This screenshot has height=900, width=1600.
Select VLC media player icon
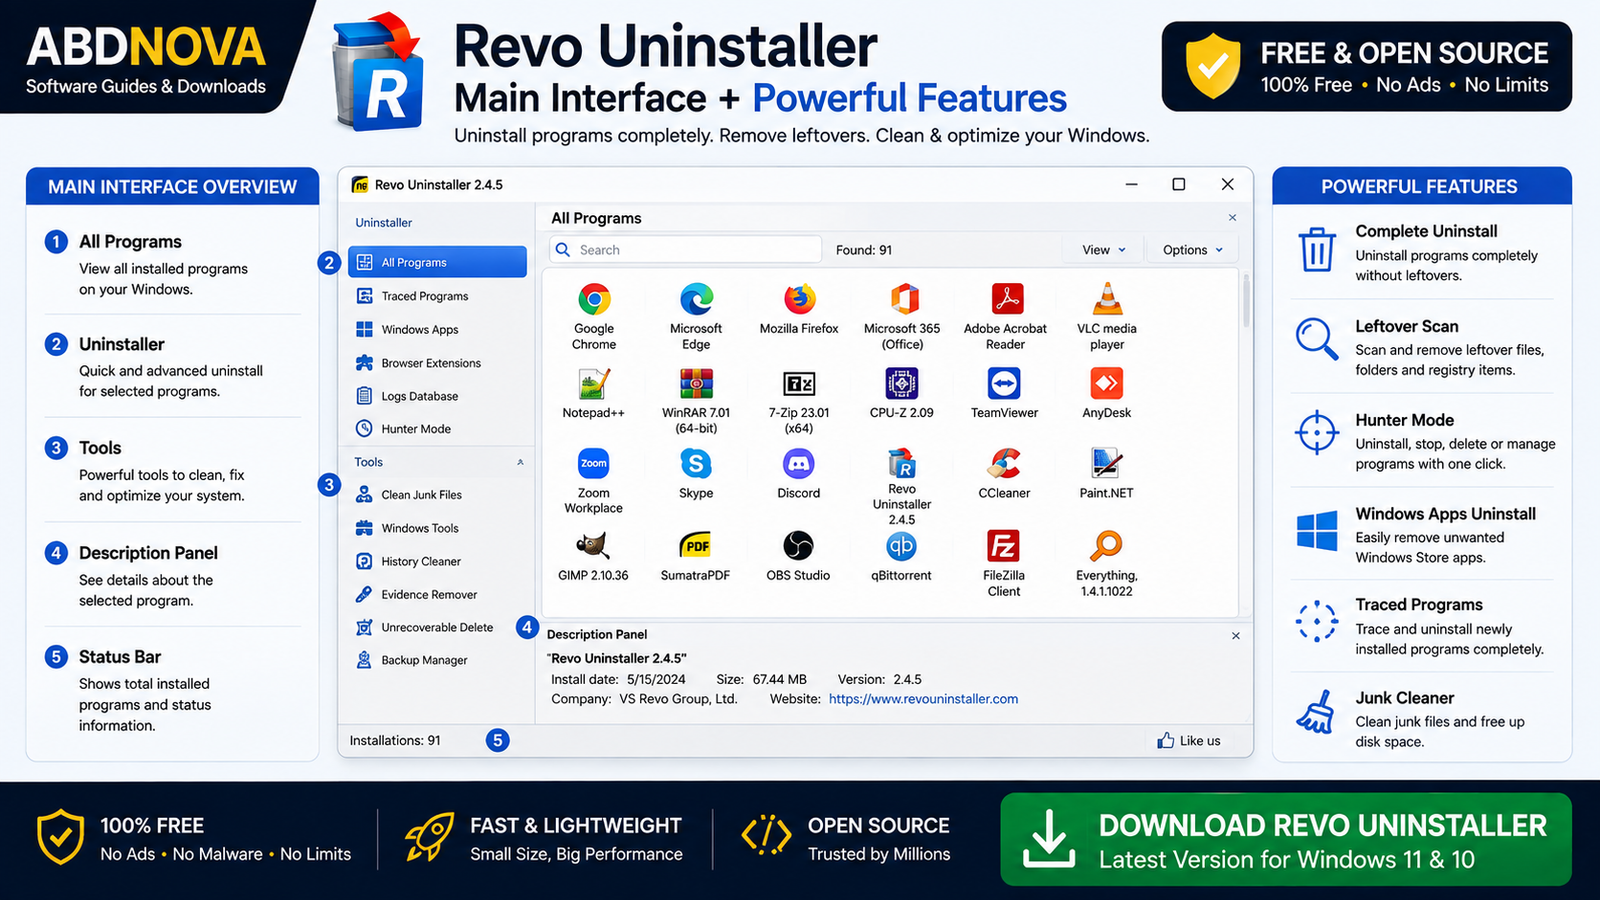[1107, 299]
